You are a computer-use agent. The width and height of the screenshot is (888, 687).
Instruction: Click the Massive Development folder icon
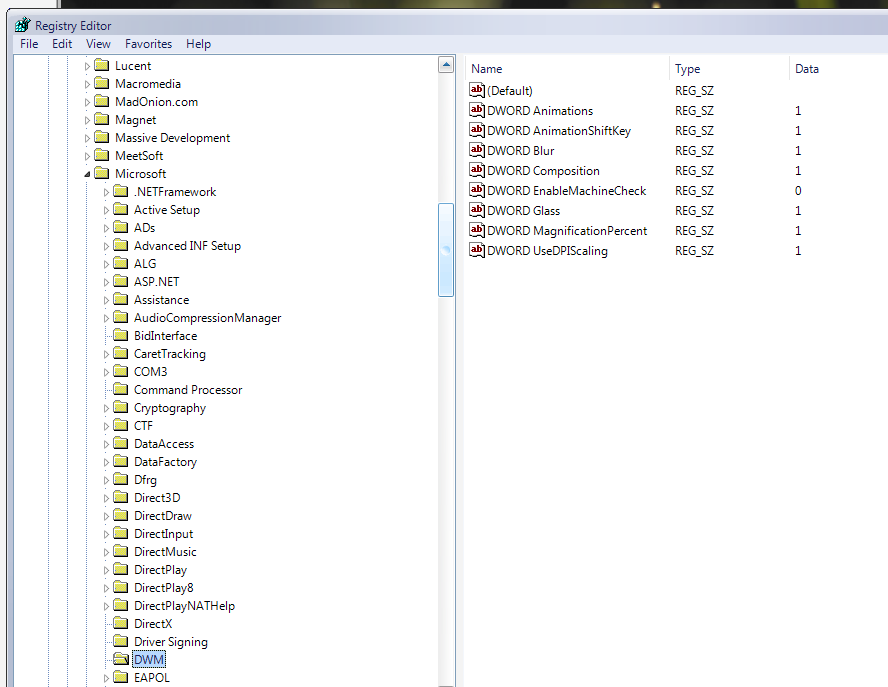[102, 137]
